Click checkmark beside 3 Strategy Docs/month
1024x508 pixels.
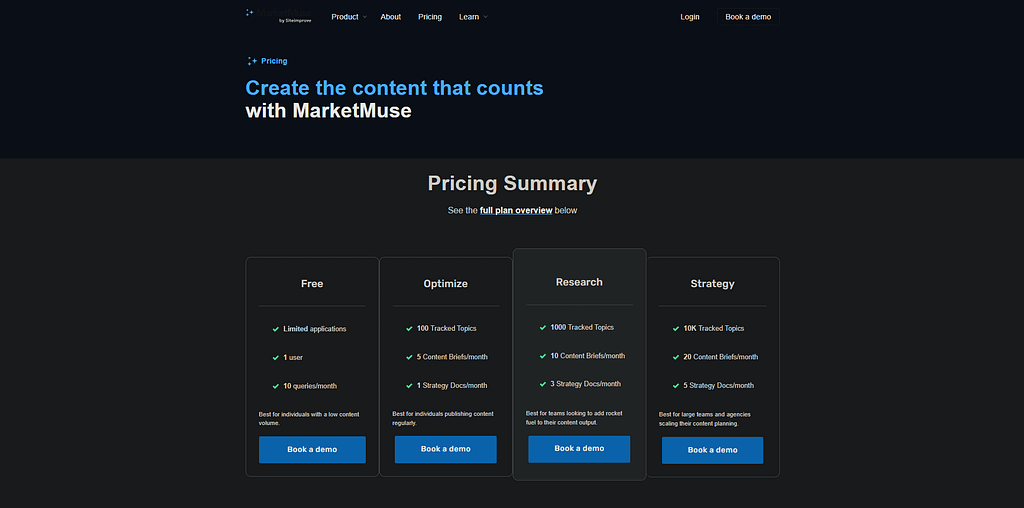543,384
